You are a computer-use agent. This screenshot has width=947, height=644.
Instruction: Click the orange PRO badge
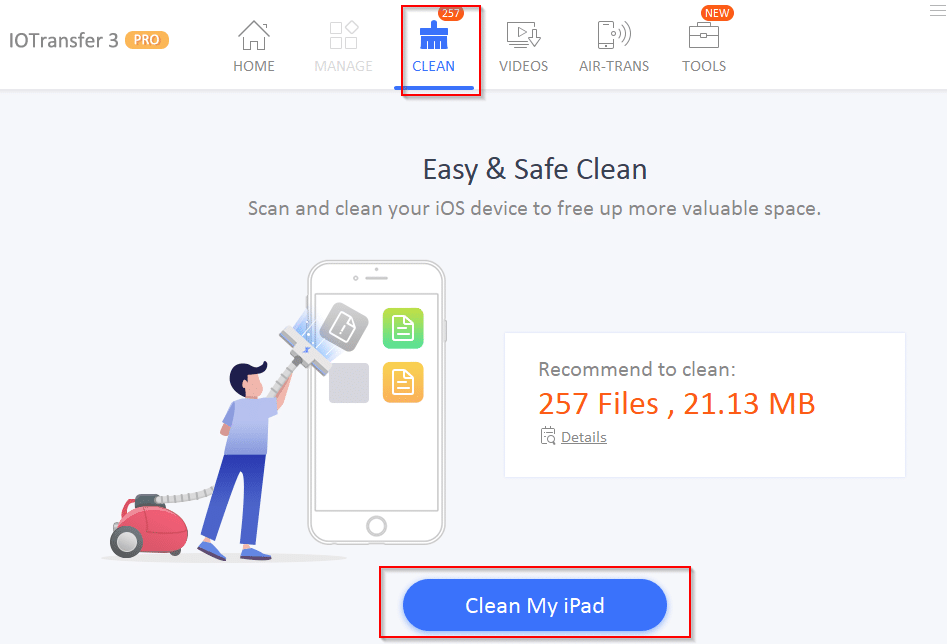click(x=147, y=40)
